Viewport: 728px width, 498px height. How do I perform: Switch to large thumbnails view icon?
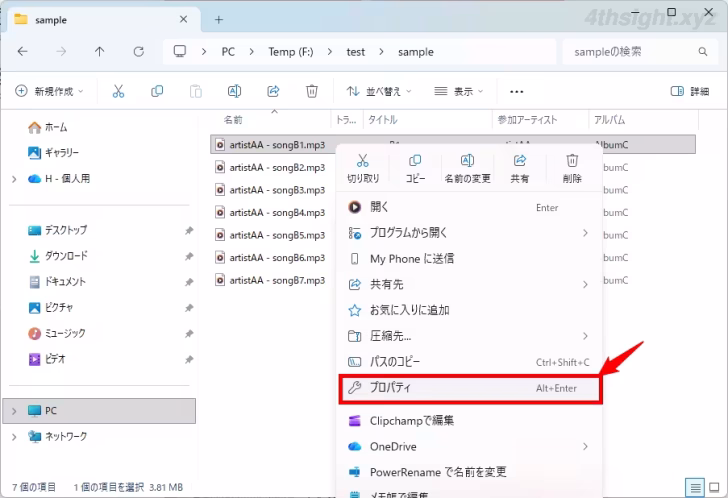(x=715, y=488)
